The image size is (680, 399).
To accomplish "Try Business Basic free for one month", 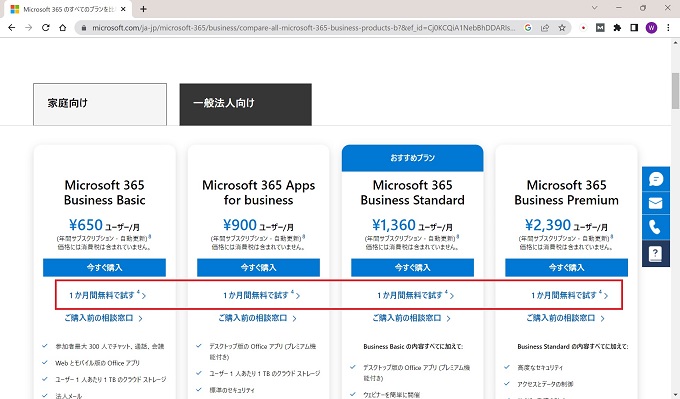I will [107, 295].
